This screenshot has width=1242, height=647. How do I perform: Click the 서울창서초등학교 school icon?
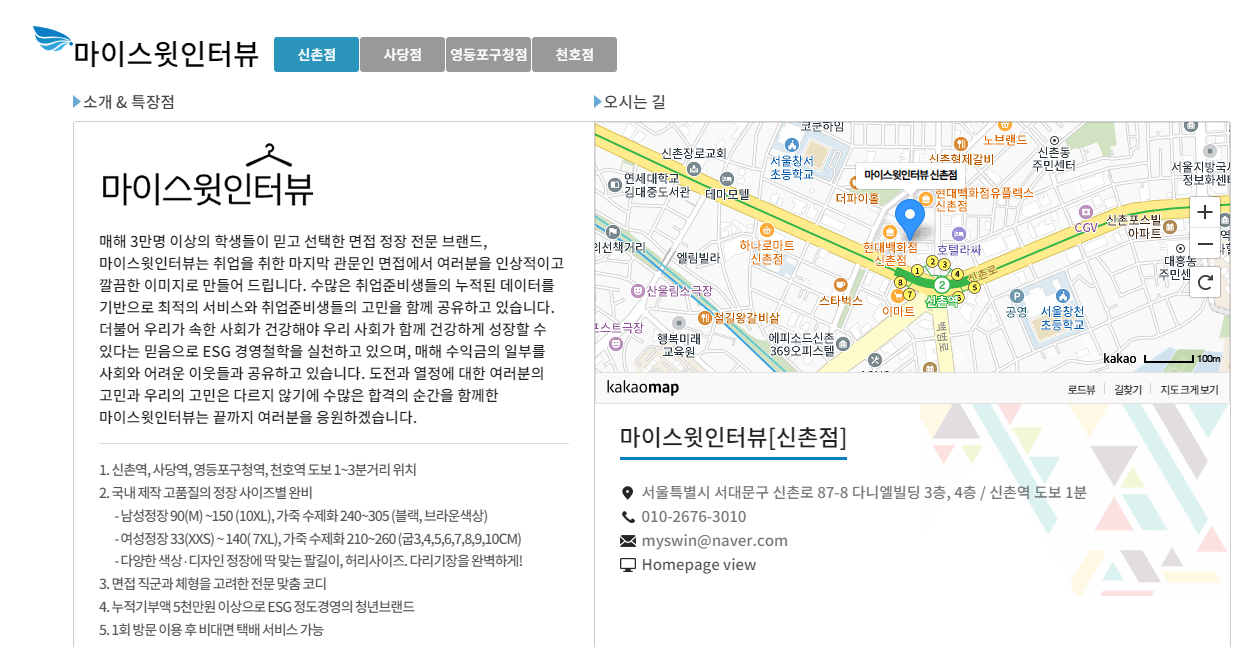pos(792,145)
